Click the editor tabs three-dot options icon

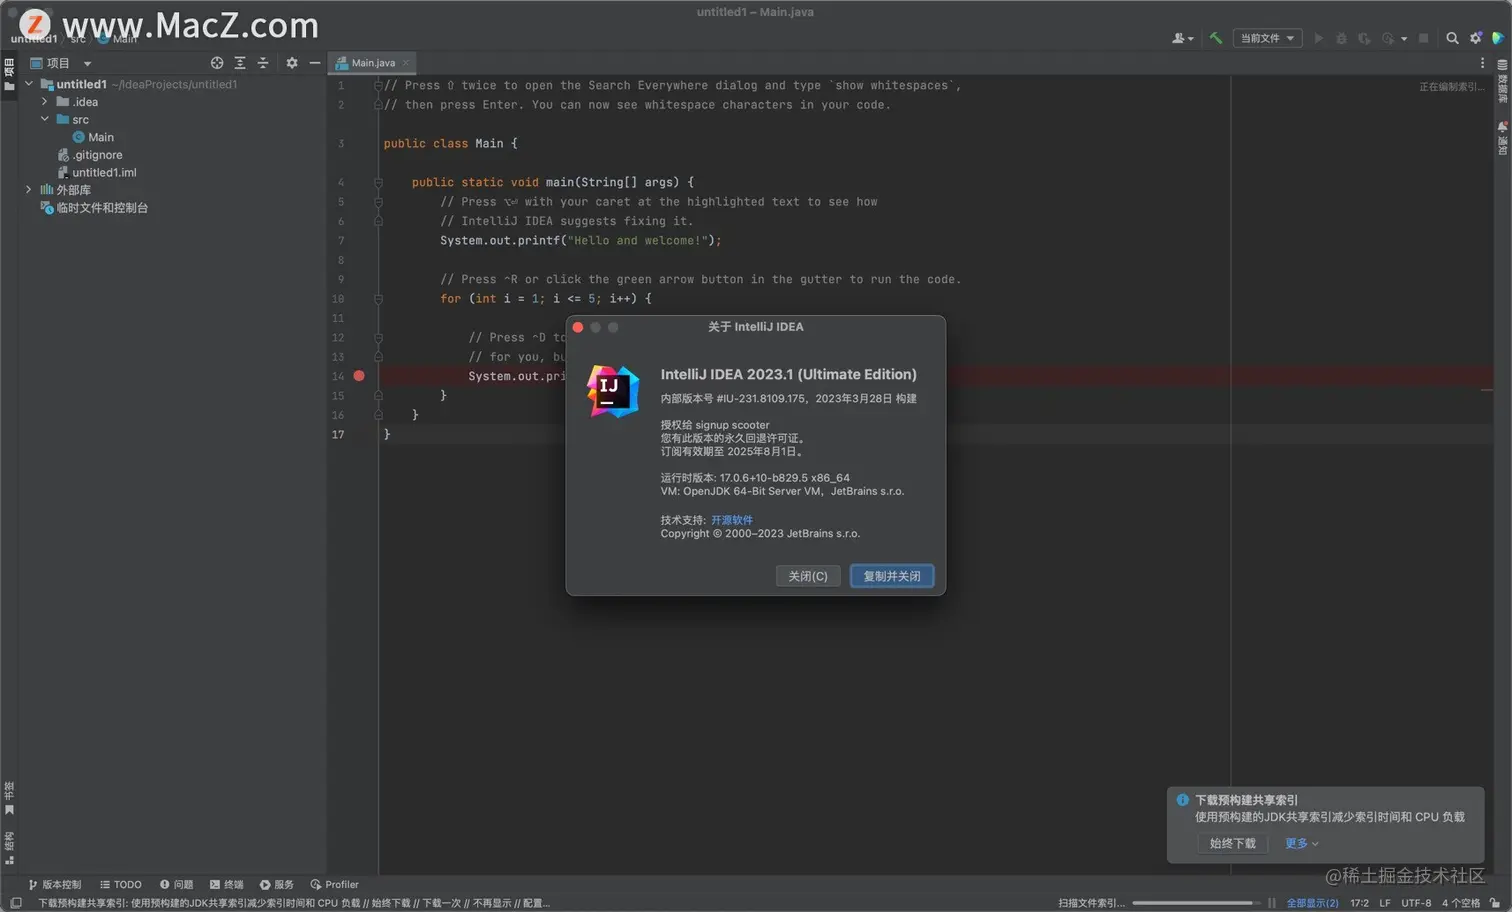click(1482, 62)
